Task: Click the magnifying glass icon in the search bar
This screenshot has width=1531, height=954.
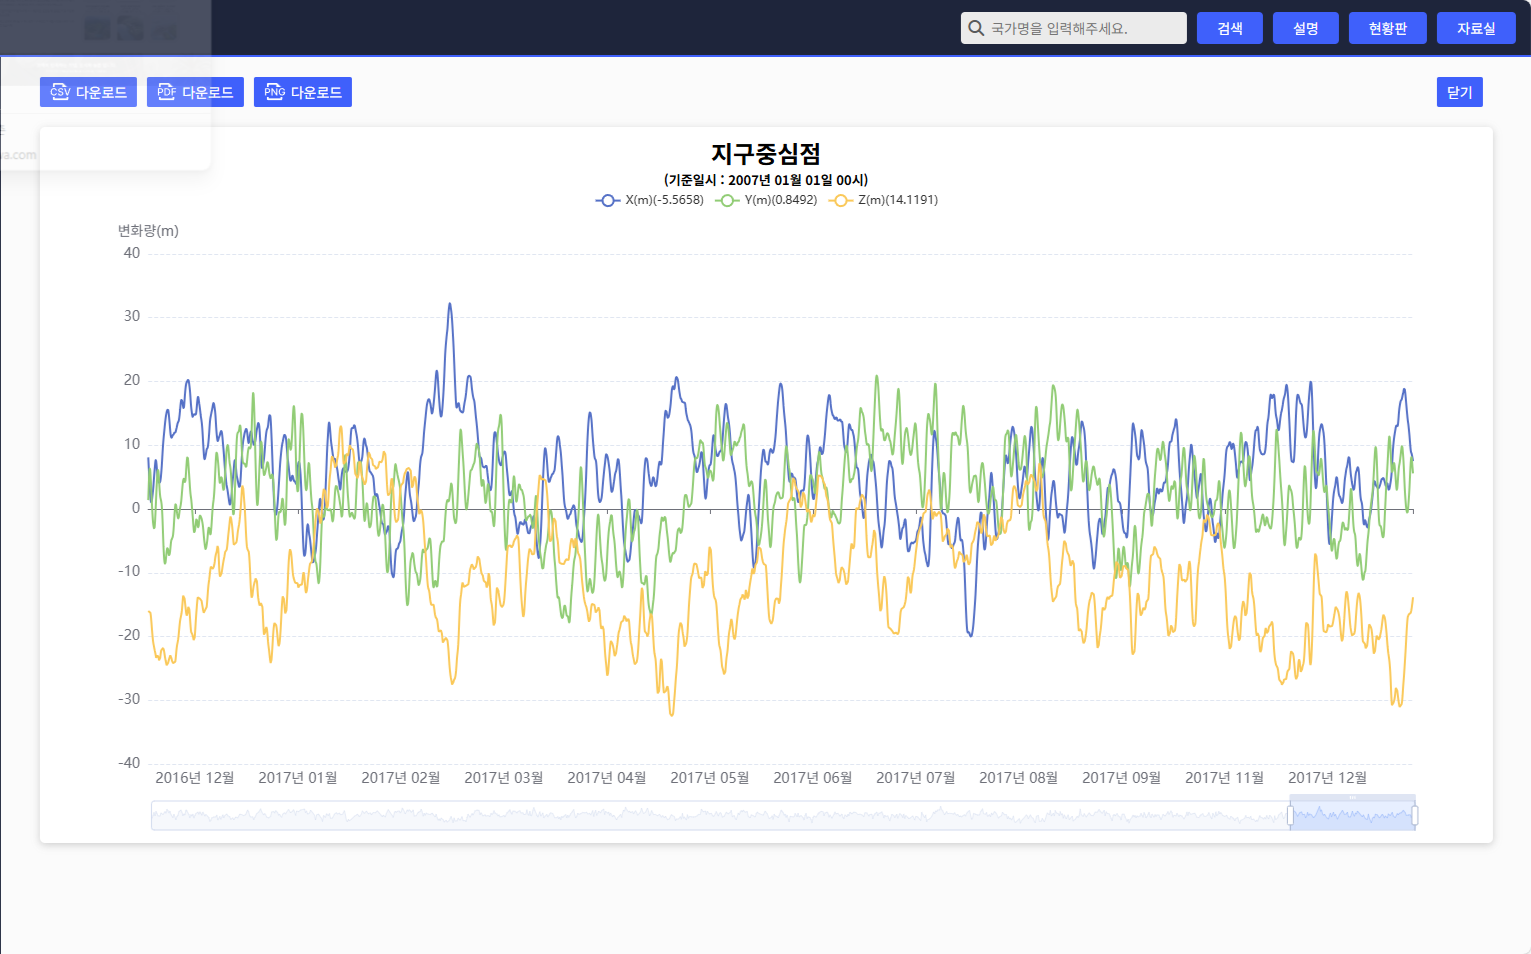Action: (976, 27)
